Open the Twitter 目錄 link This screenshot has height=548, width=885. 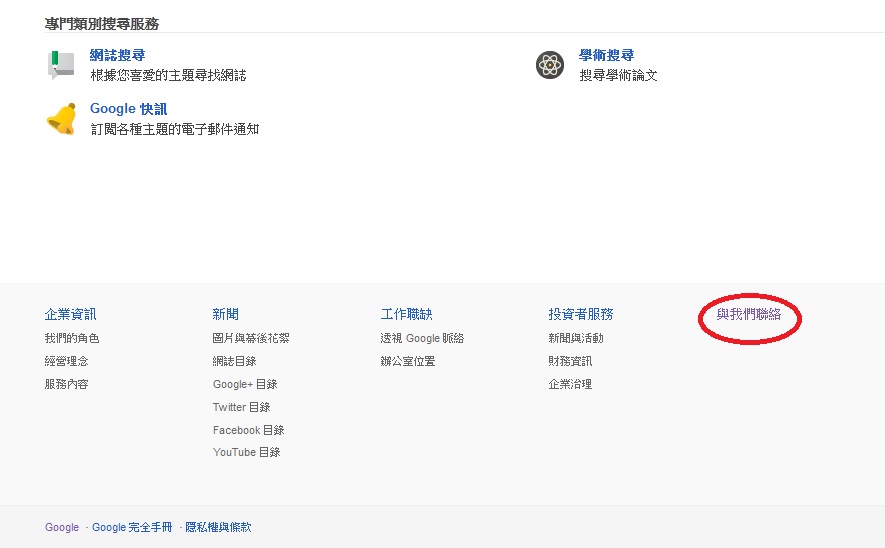tap(241, 407)
